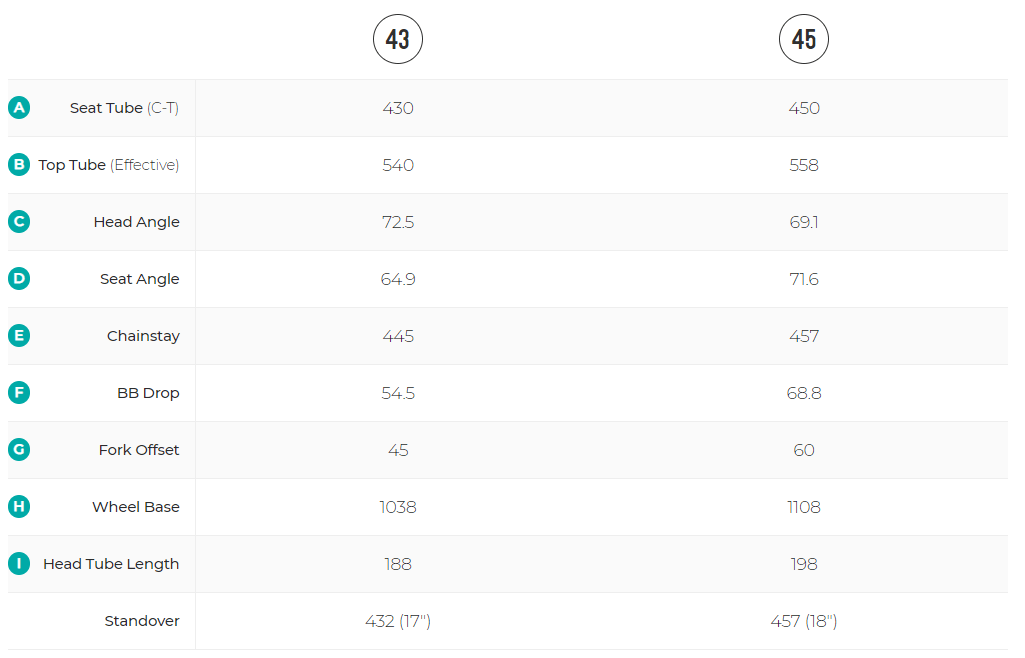Click the teal A badge icon

[18, 108]
